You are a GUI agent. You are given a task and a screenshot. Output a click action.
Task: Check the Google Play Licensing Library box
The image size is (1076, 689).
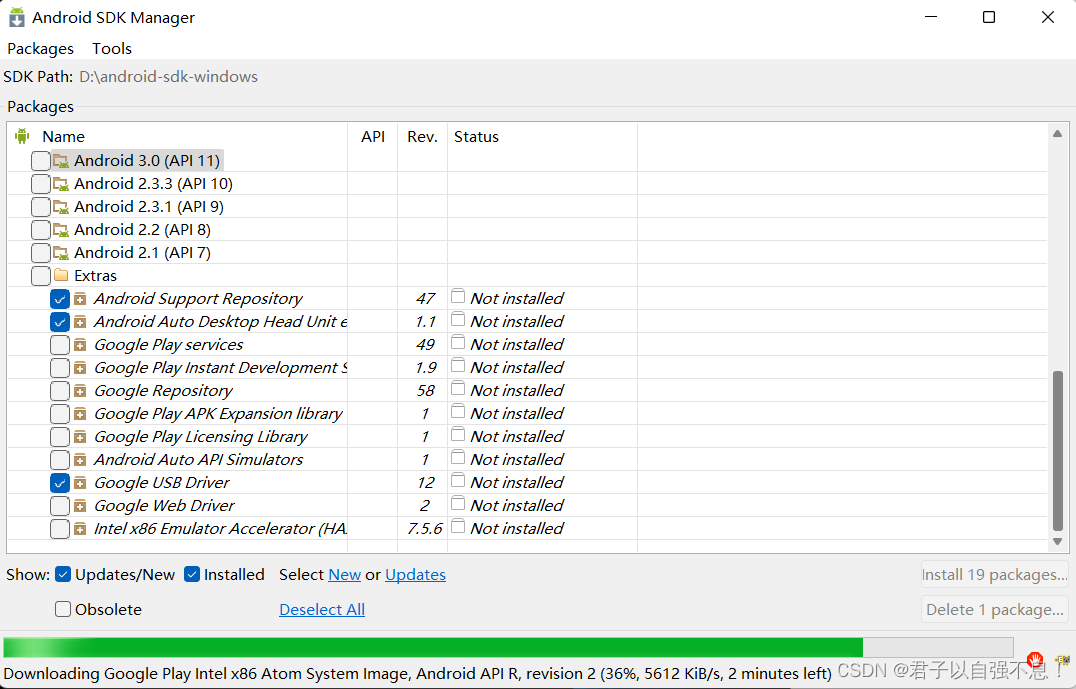[60, 437]
